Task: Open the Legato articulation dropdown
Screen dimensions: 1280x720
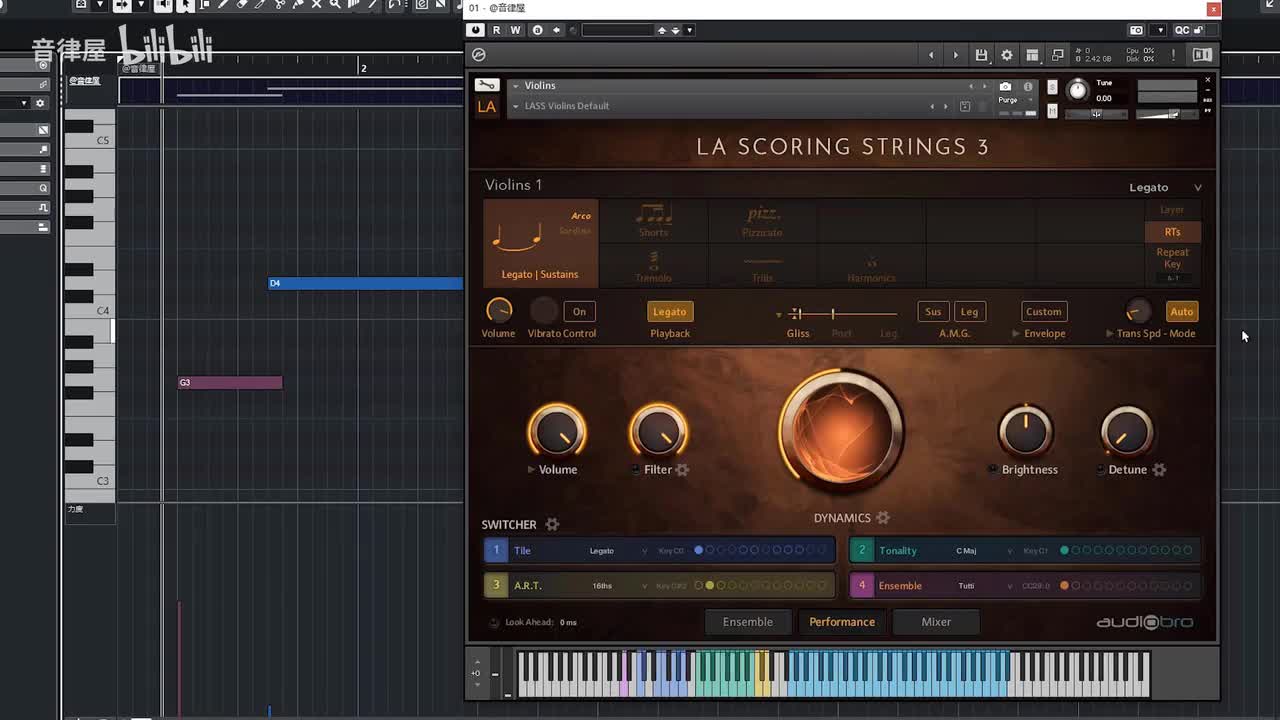Action: click(x=1165, y=187)
